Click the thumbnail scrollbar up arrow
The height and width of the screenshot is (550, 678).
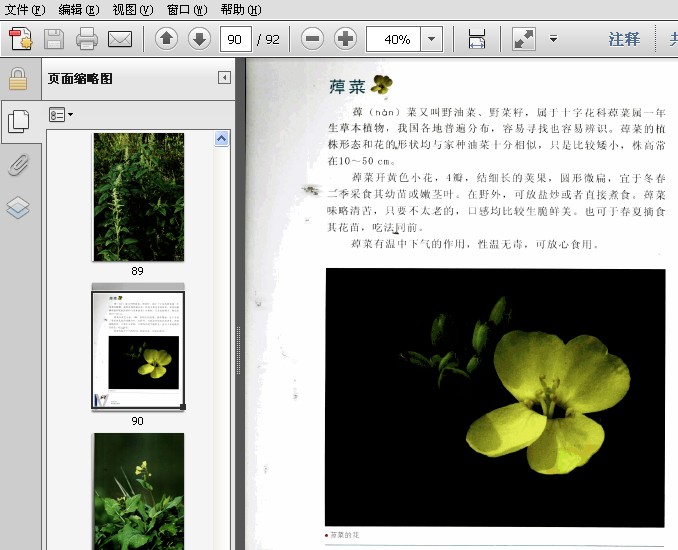pyautogui.click(x=221, y=139)
